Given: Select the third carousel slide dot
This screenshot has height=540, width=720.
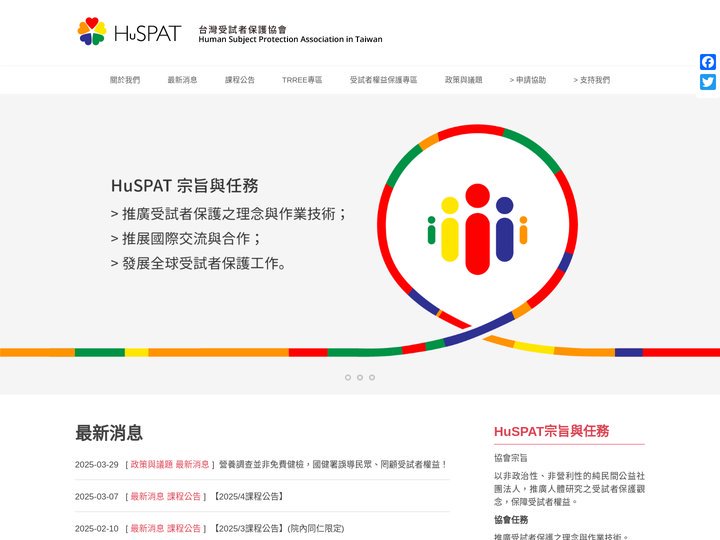Looking at the screenshot, I should point(372,377).
